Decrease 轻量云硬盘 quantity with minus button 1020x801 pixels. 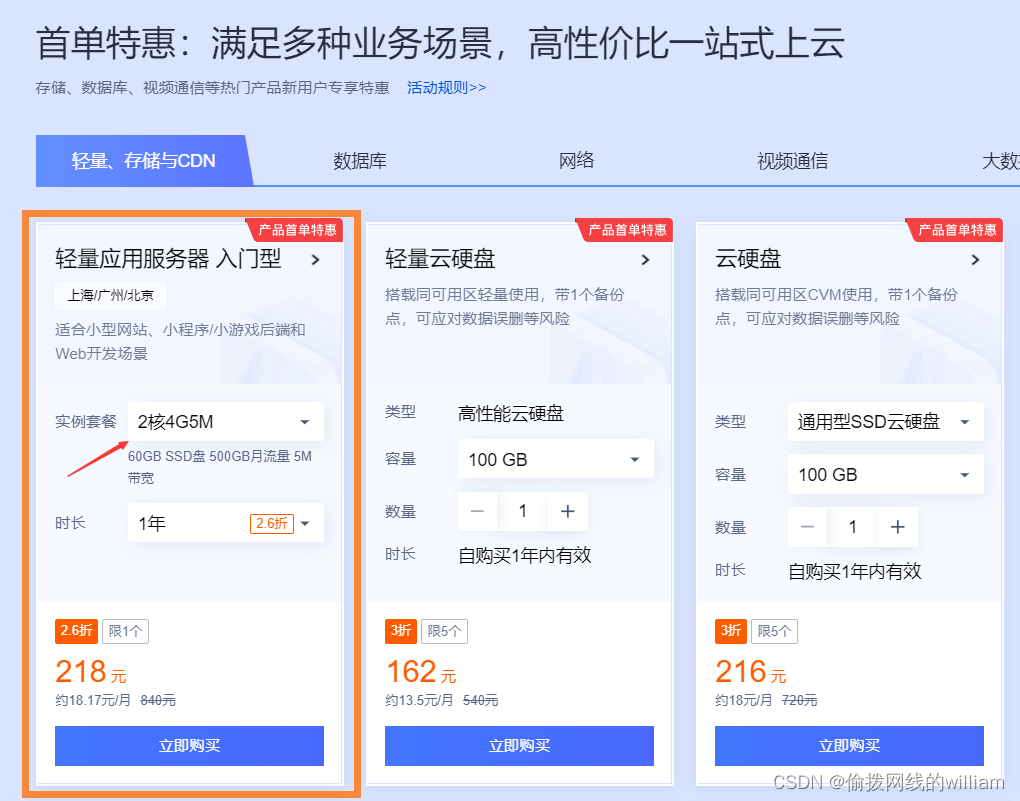pos(477,511)
